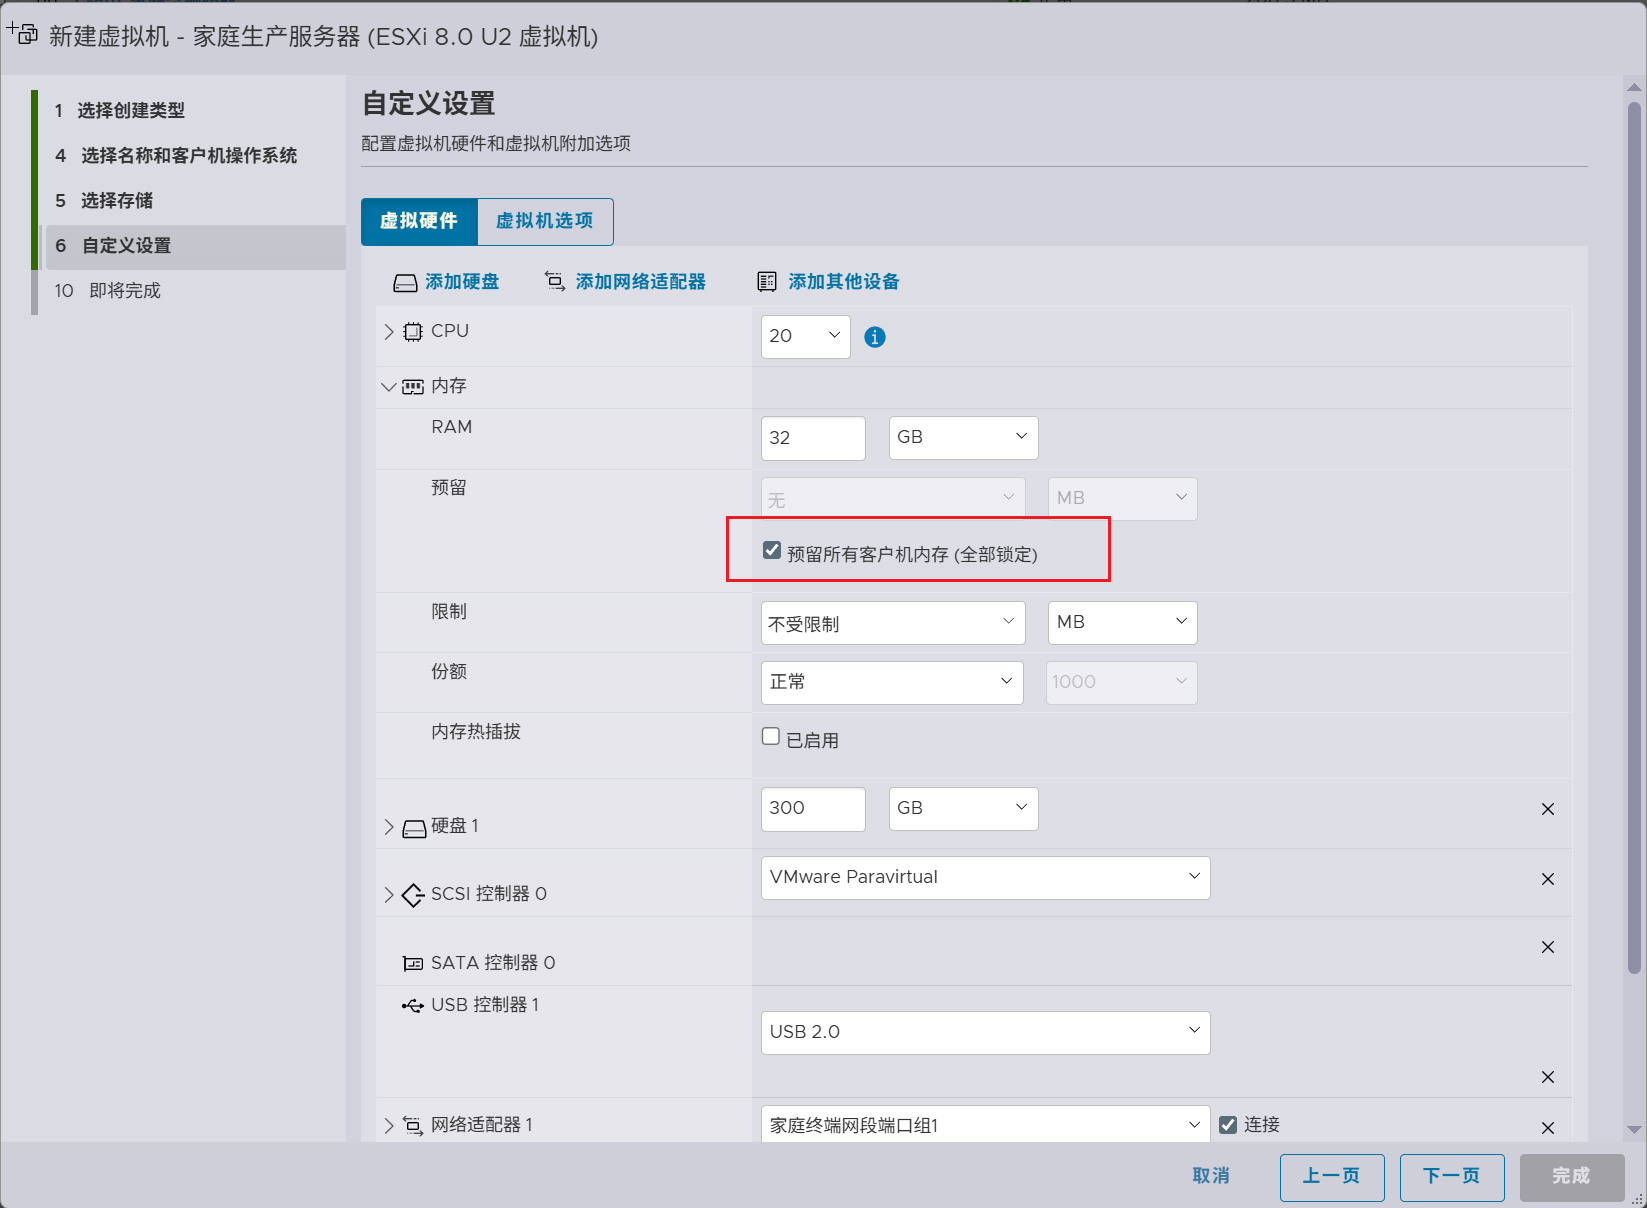Click the Add other device icon
Viewport: 1647px width, 1208px height.
point(767,282)
